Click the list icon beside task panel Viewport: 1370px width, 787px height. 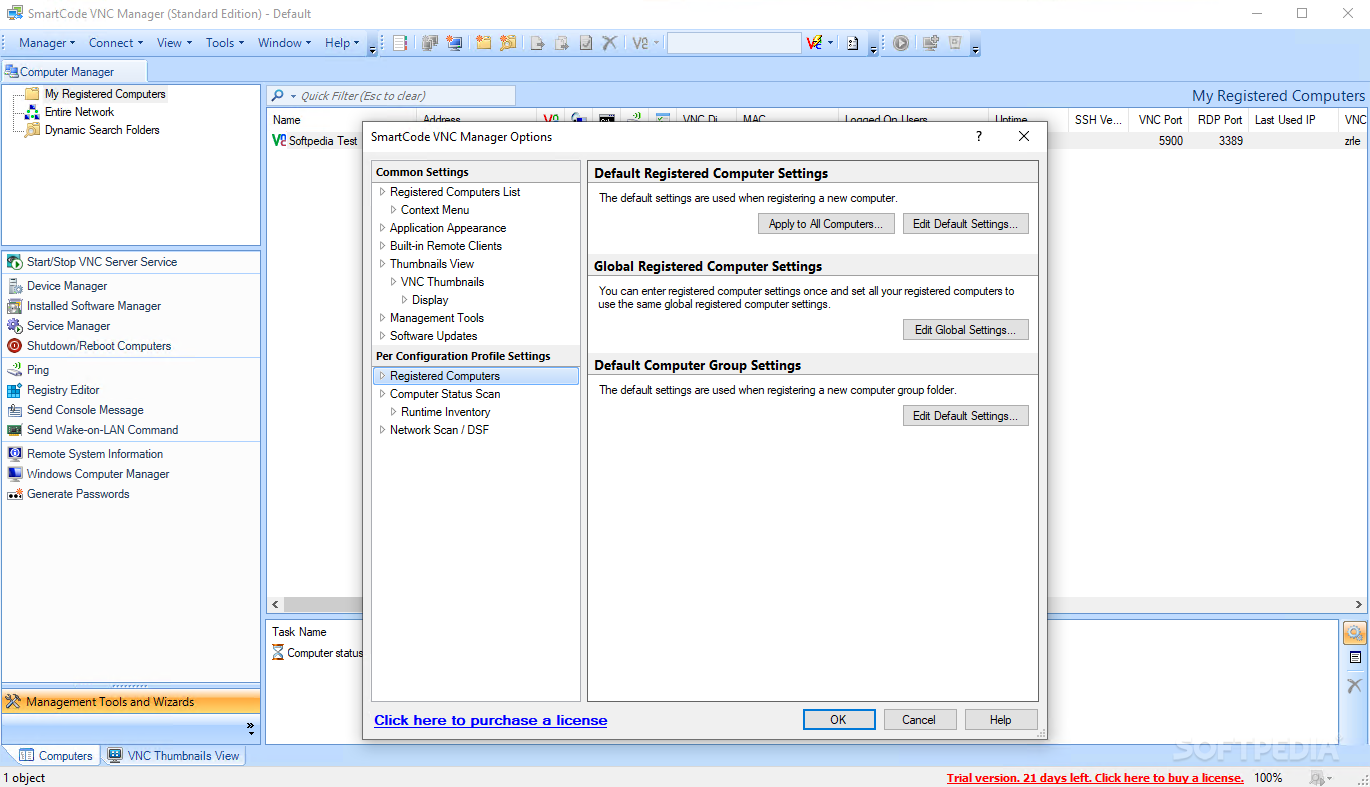pyautogui.click(x=1355, y=658)
